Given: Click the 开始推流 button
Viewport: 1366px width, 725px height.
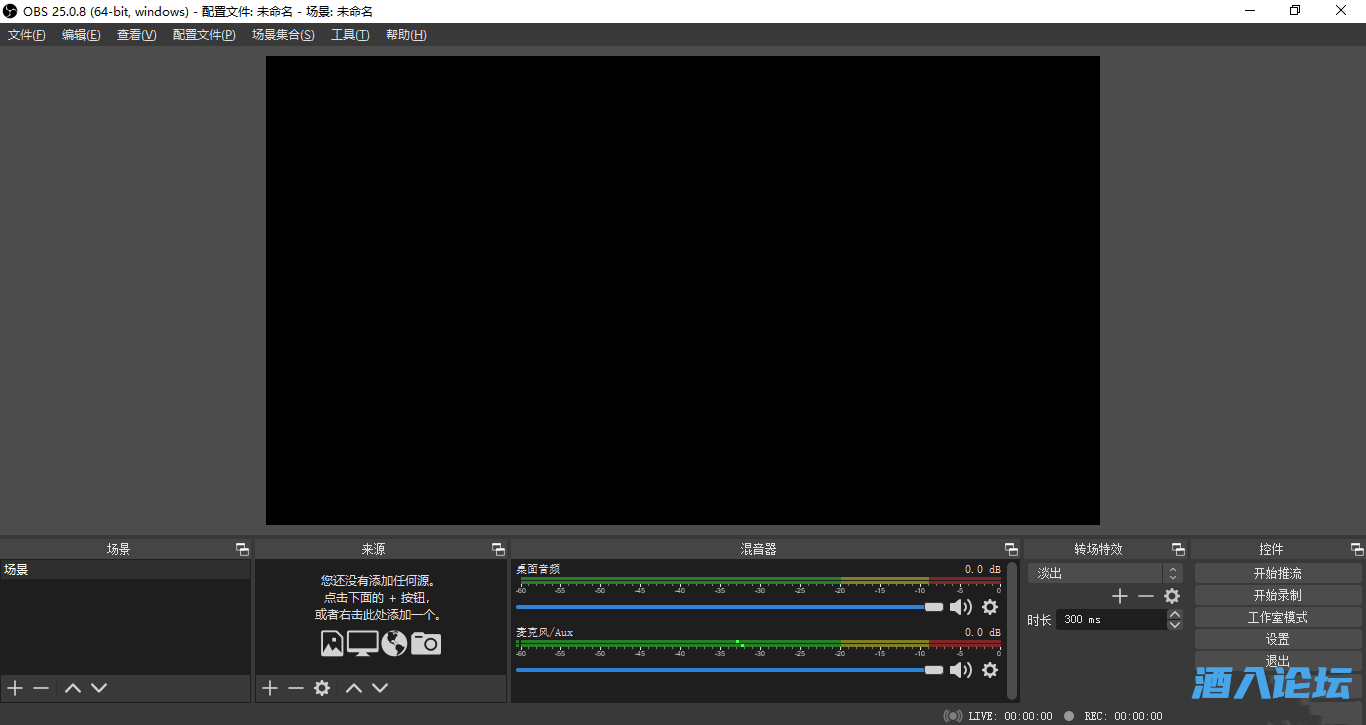Looking at the screenshot, I should tap(1278, 573).
